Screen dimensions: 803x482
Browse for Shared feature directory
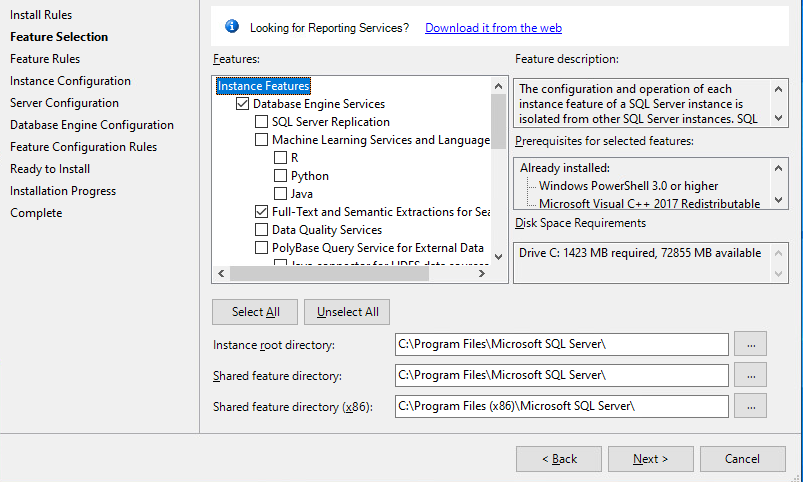750,375
